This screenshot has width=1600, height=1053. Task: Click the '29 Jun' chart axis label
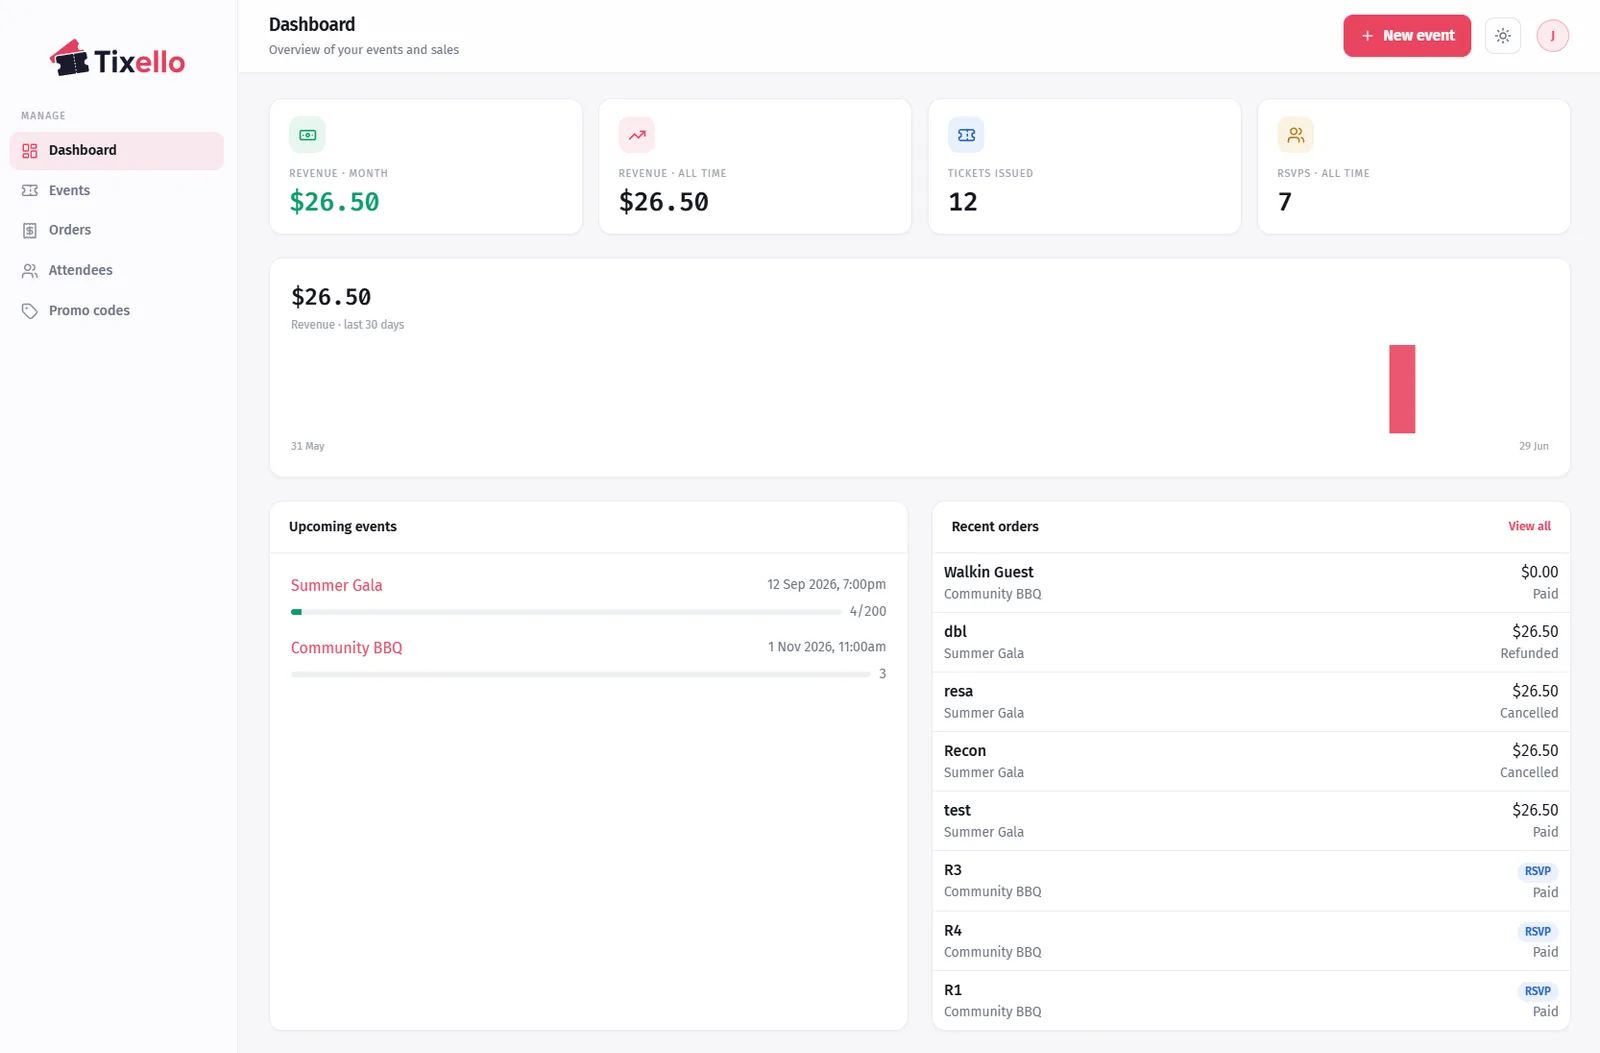coord(1534,446)
